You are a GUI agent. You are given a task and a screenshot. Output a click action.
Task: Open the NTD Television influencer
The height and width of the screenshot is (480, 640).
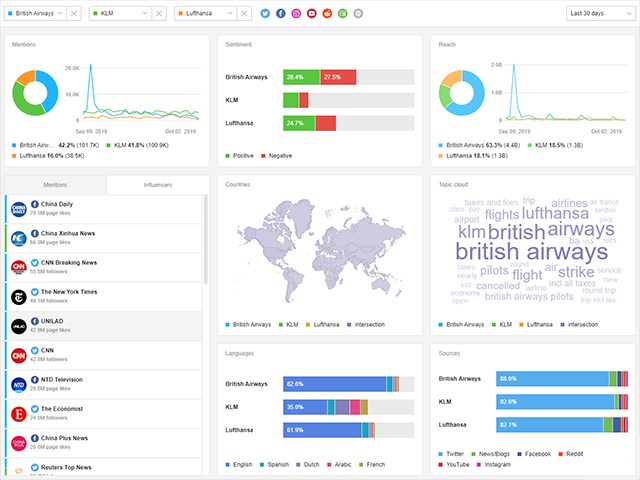(104, 384)
